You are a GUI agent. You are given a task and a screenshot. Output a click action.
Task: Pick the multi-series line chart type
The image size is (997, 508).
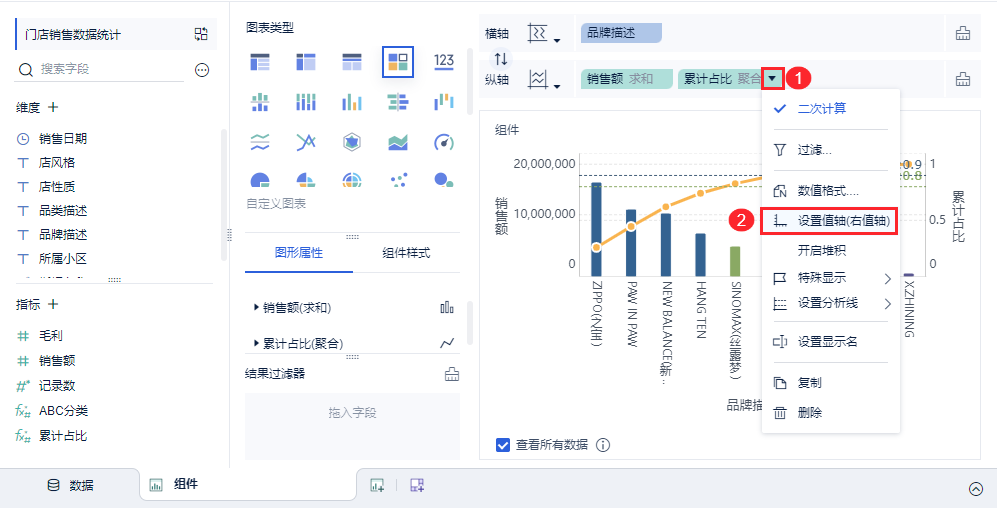tap(306, 142)
